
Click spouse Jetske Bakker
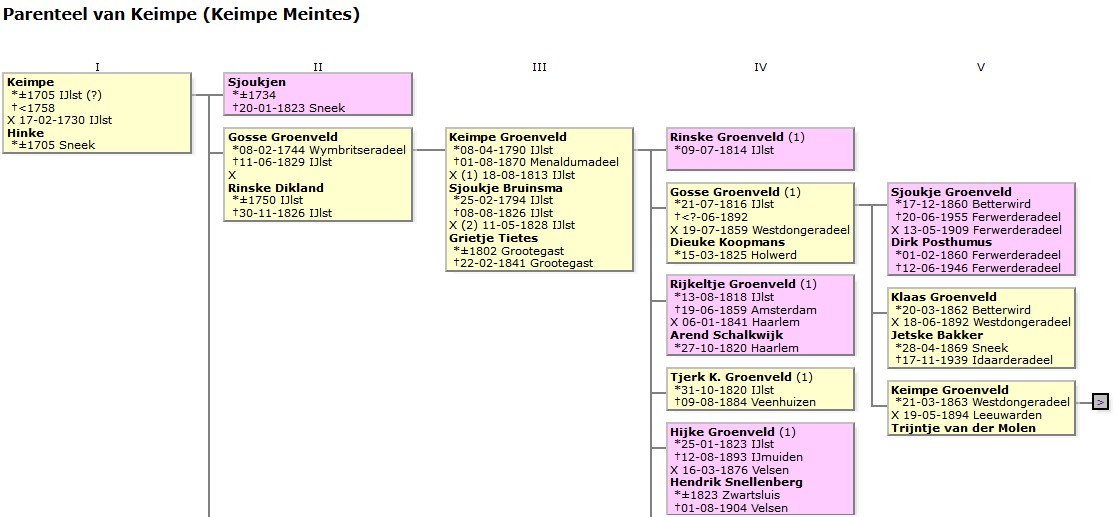937,335
